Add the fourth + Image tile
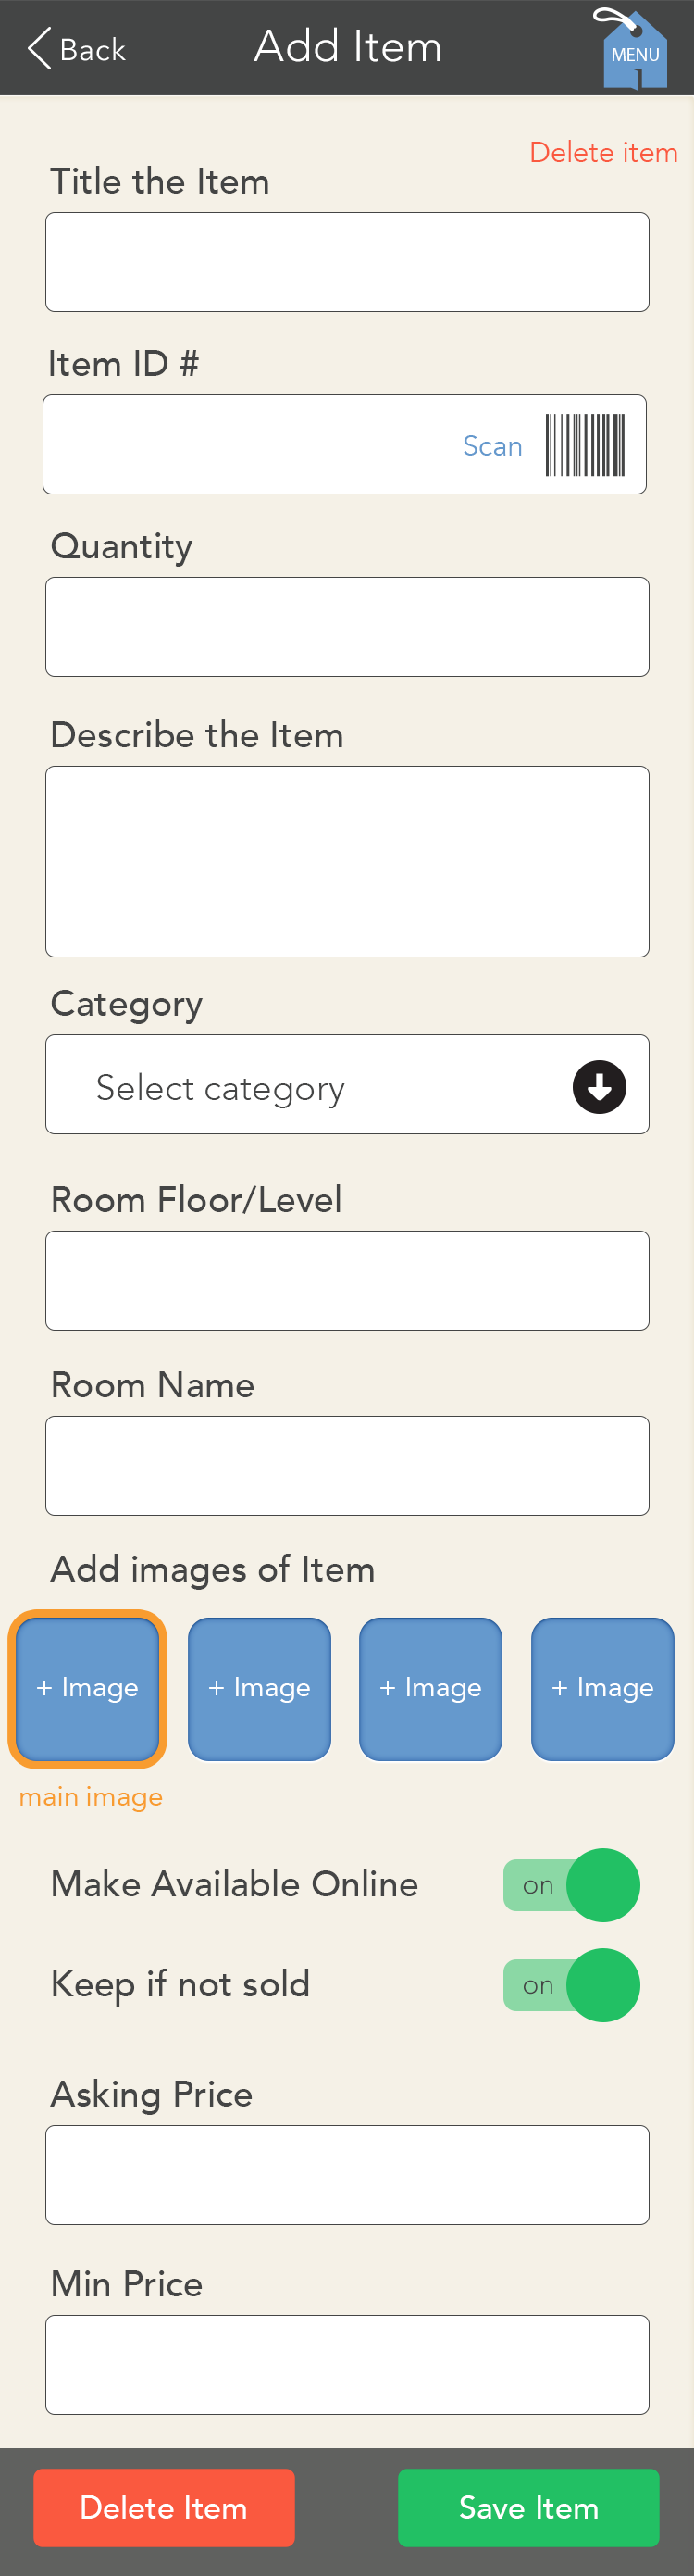The width and height of the screenshot is (694, 2576). (602, 1688)
